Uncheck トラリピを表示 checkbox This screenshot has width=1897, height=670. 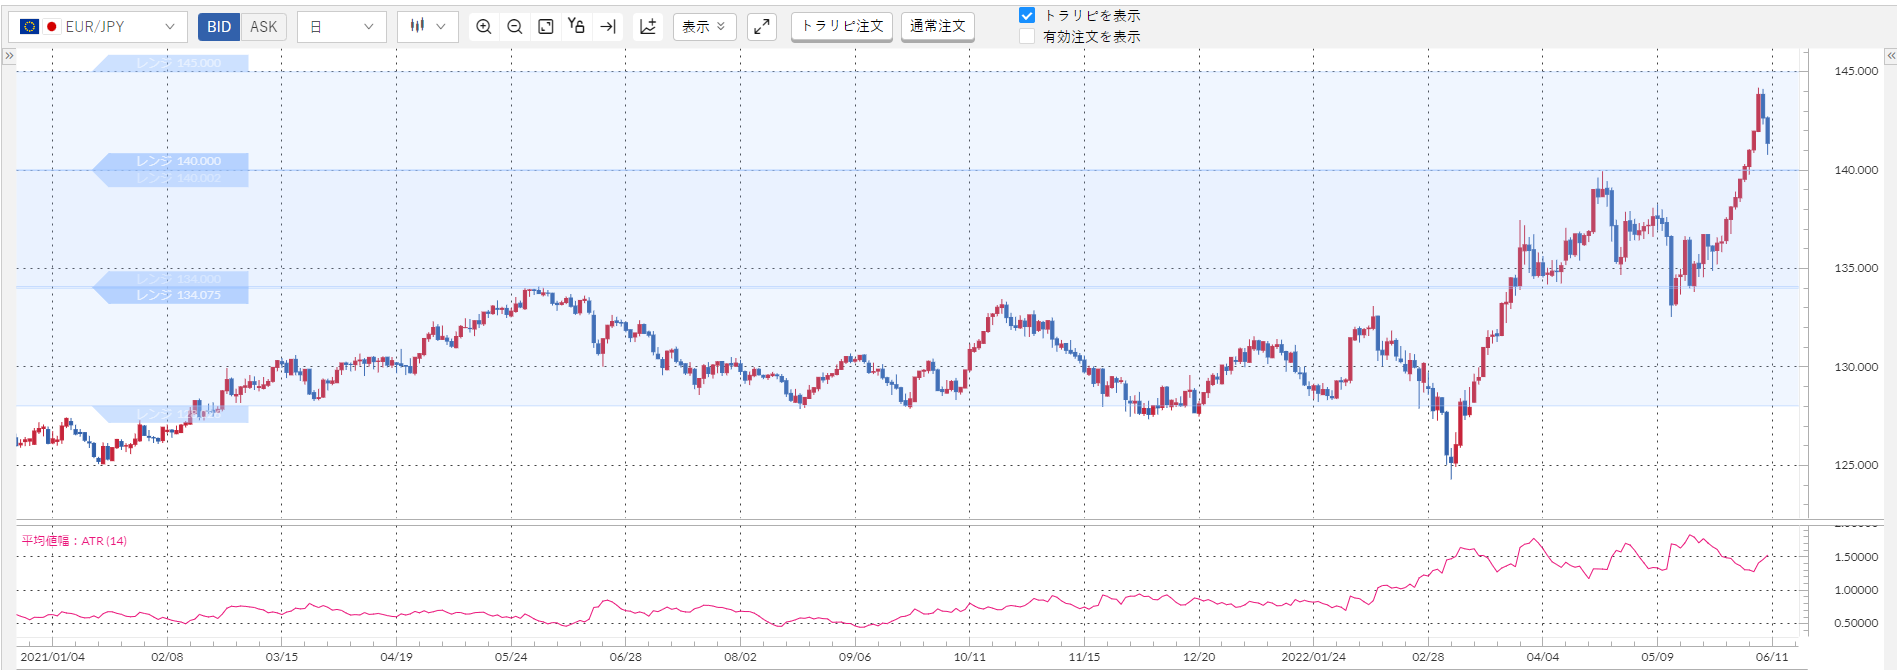[x=1027, y=16]
